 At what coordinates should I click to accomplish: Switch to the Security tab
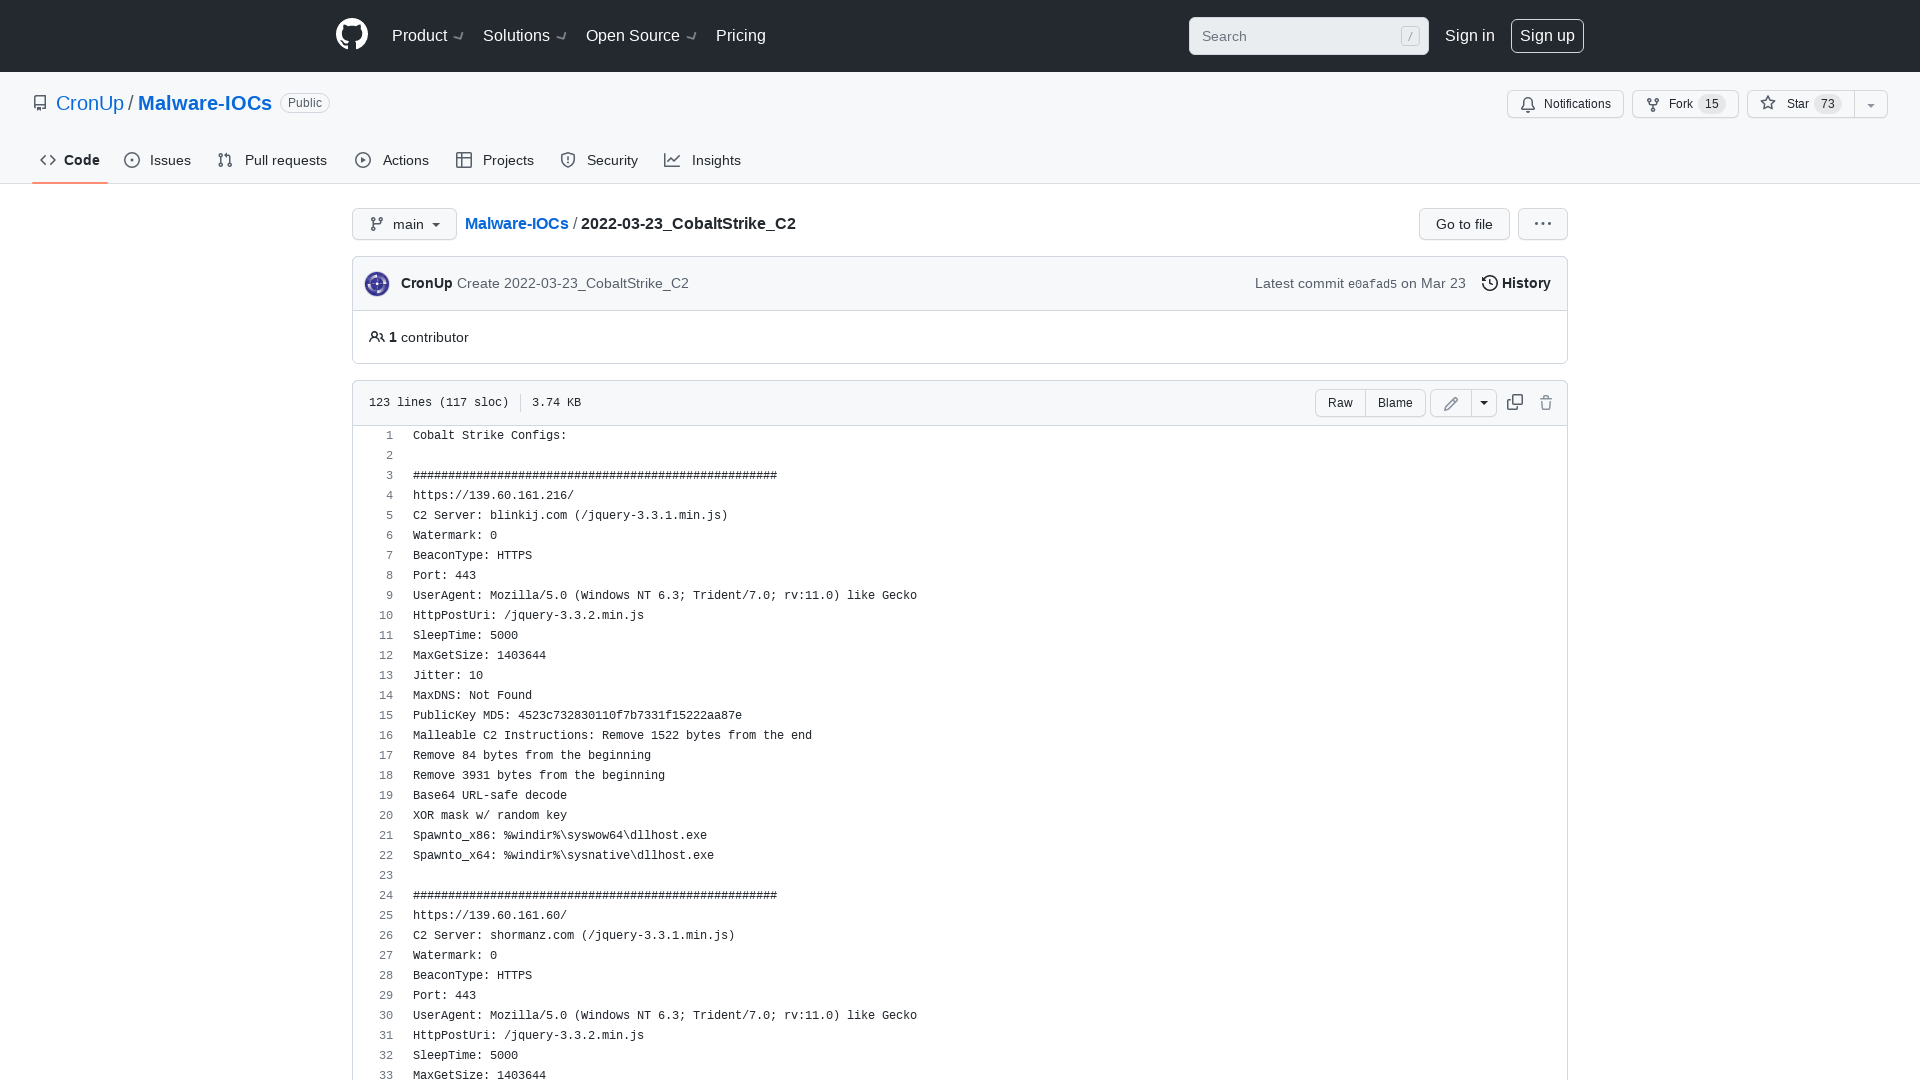tap(599, 160)
